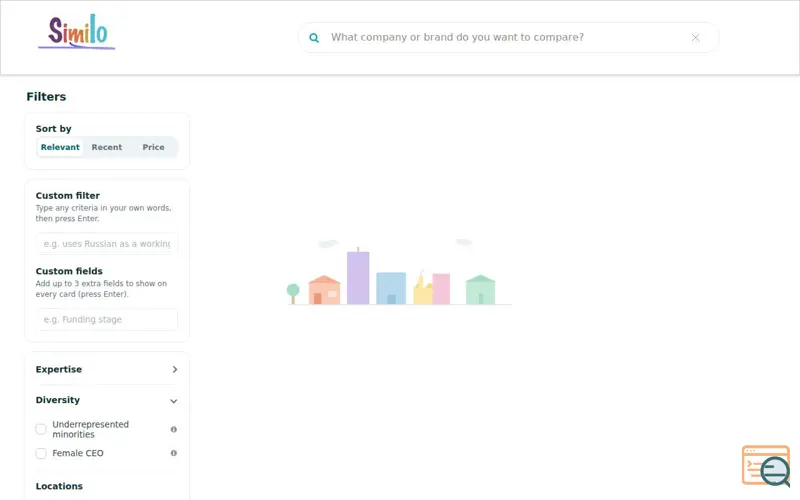
Task: Click the Similo logo
Action: pos(77,32)
